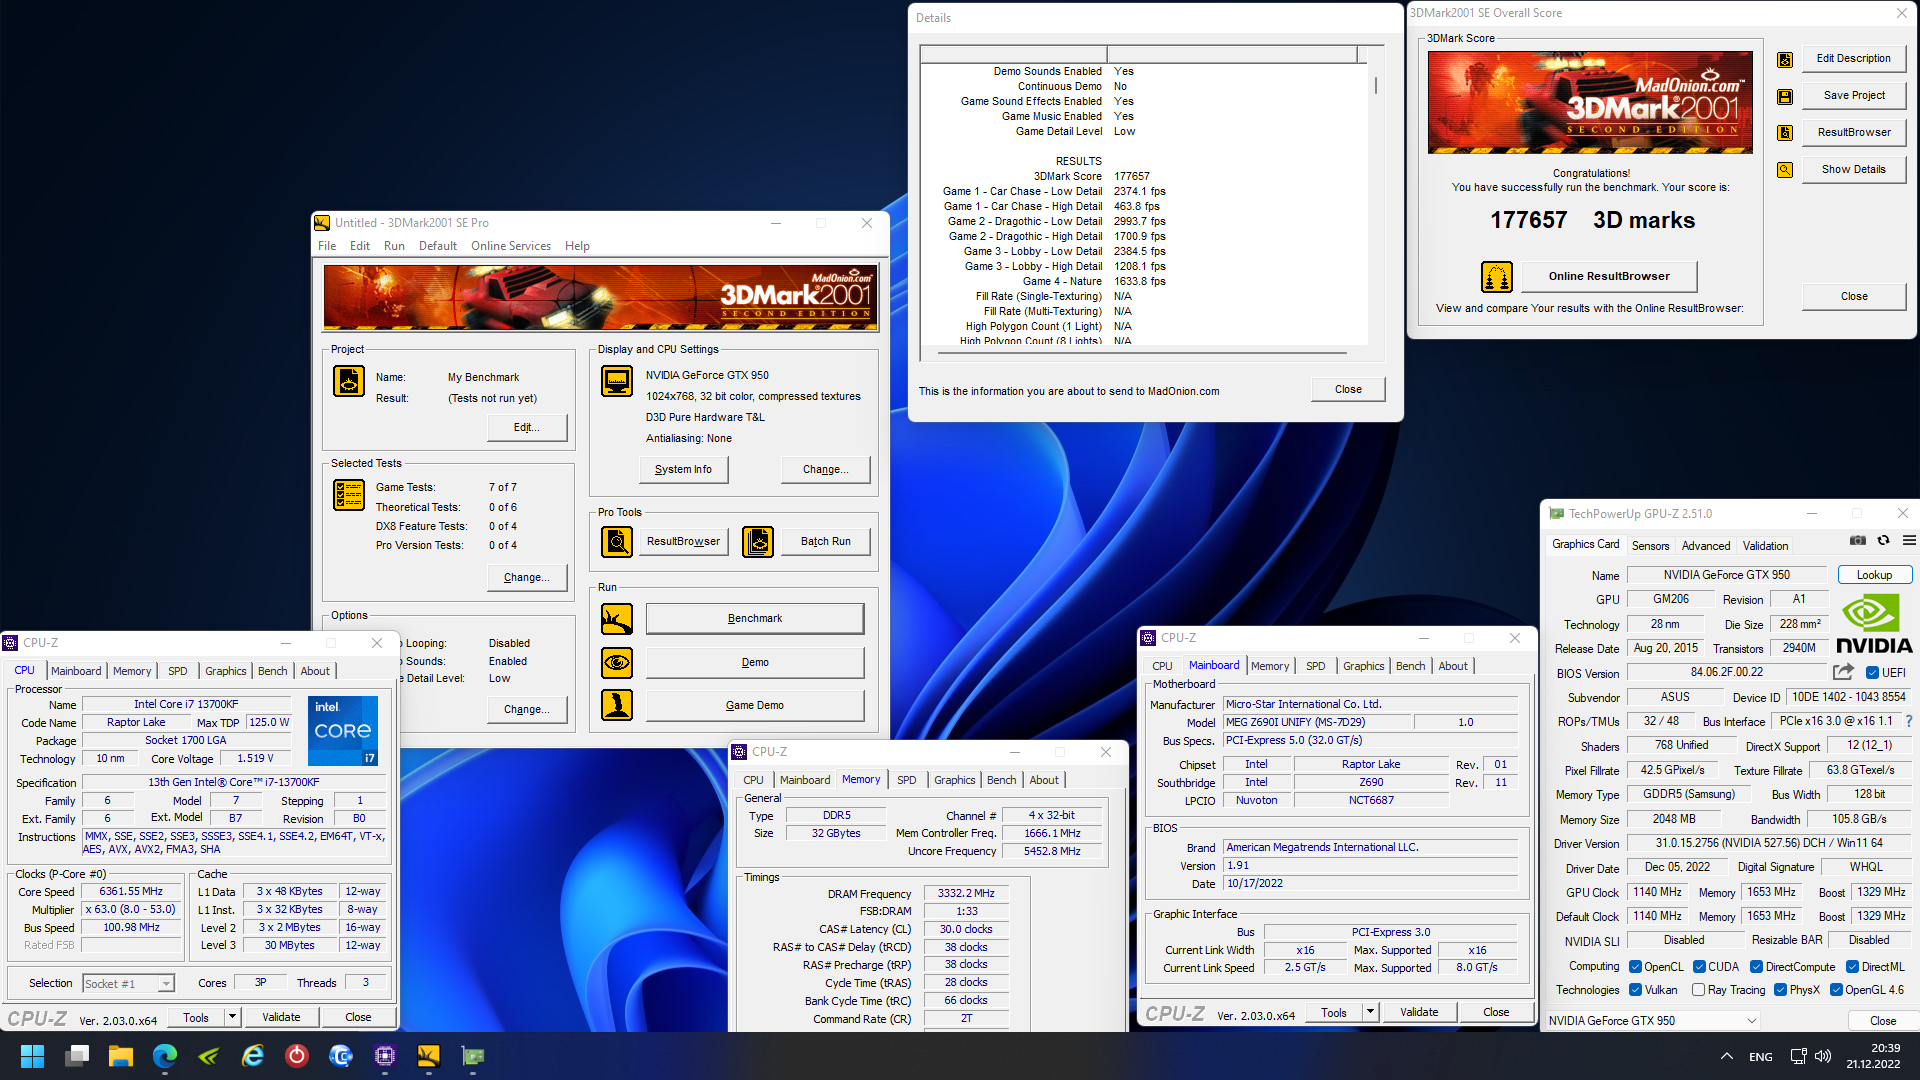Click the Project name icon

(349, 381)
